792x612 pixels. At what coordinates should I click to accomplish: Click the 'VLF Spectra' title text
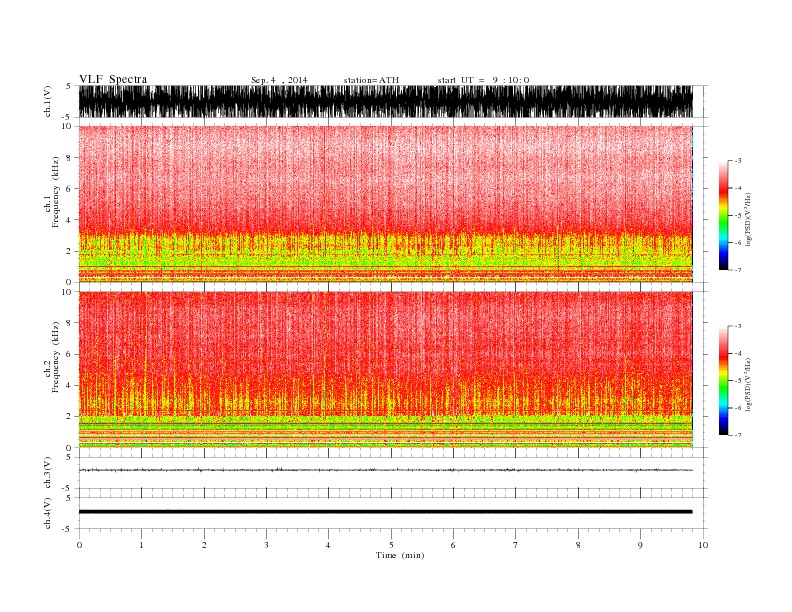point(113,79)
